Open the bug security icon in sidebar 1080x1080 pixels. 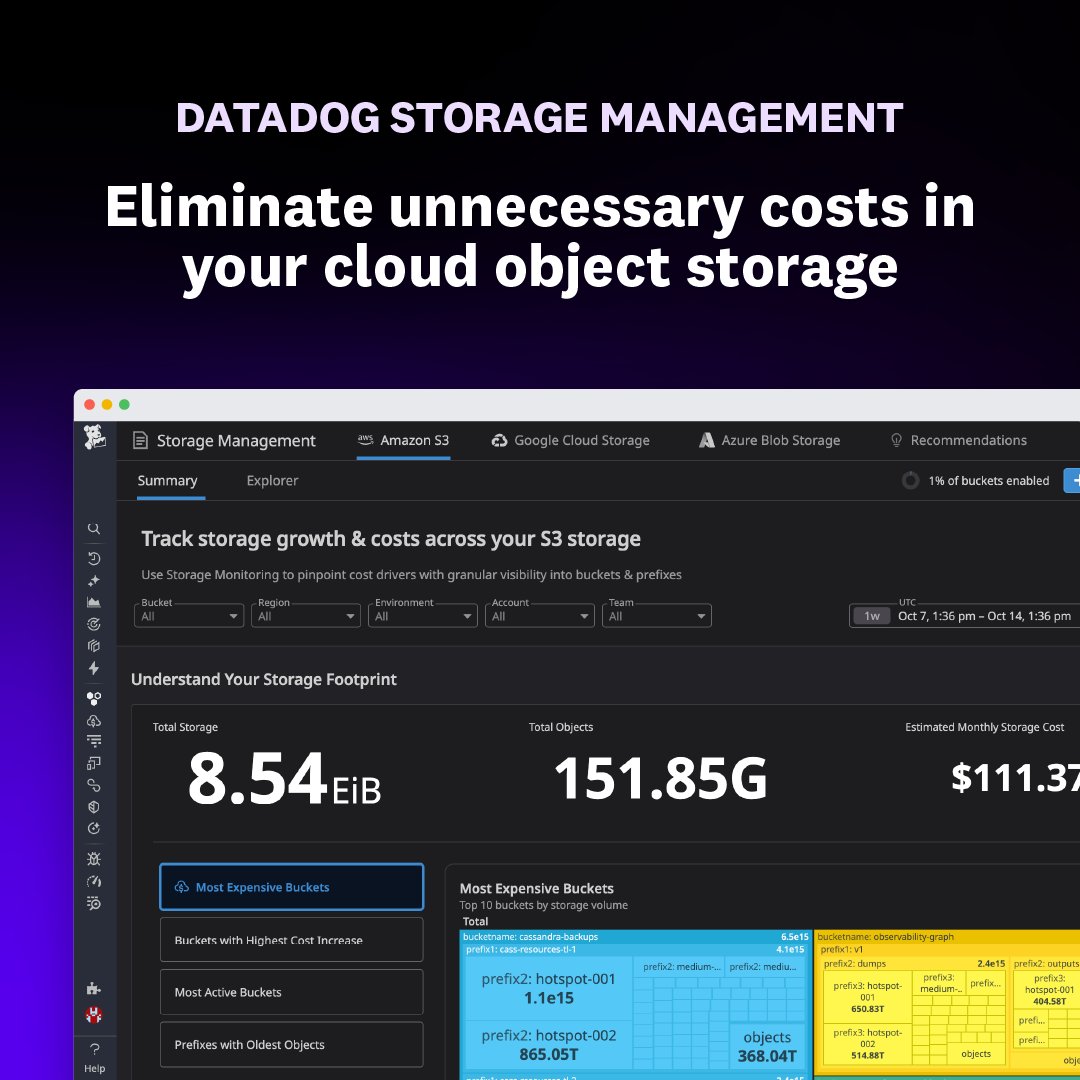click(x=94, y=858)
